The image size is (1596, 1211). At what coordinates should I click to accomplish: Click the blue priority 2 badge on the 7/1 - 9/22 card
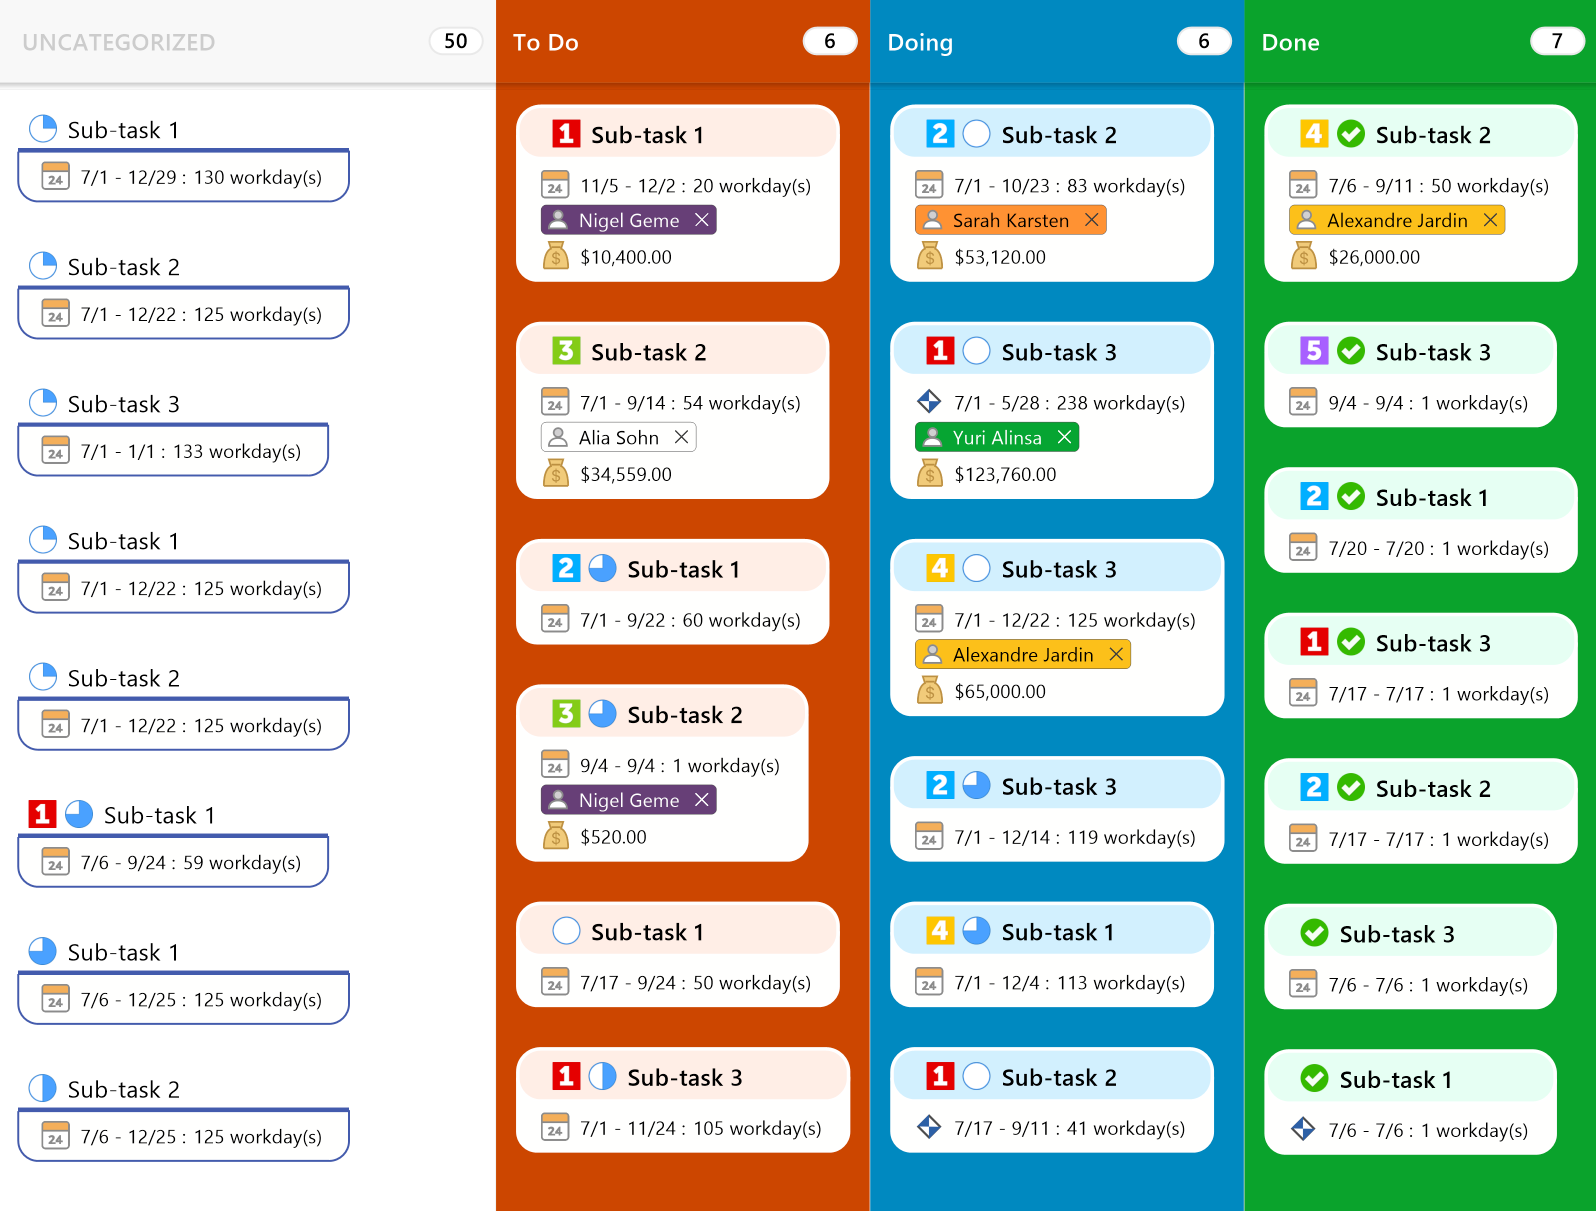[x=566, y=568]
